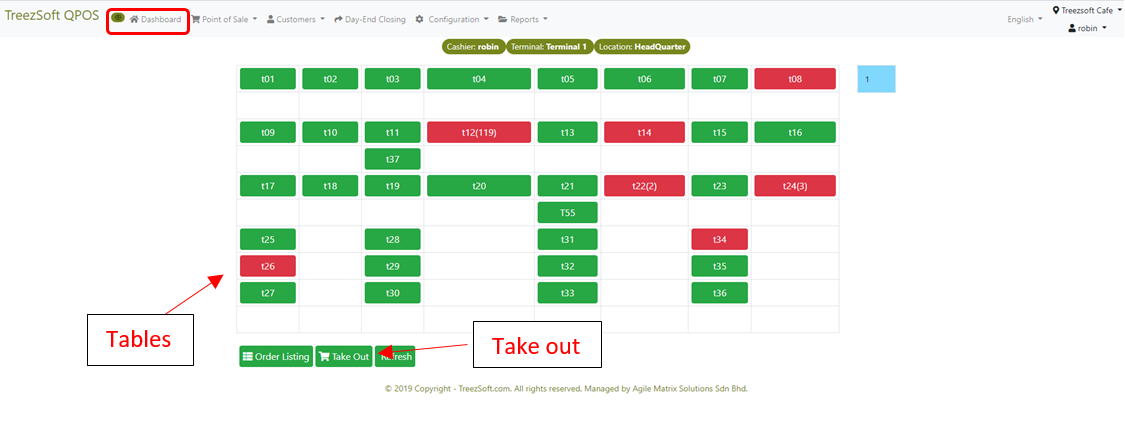This screenshot has height=428, width=1125.
Task: Pick table t11
Action: pyautogui.click(x=392, y=133)
